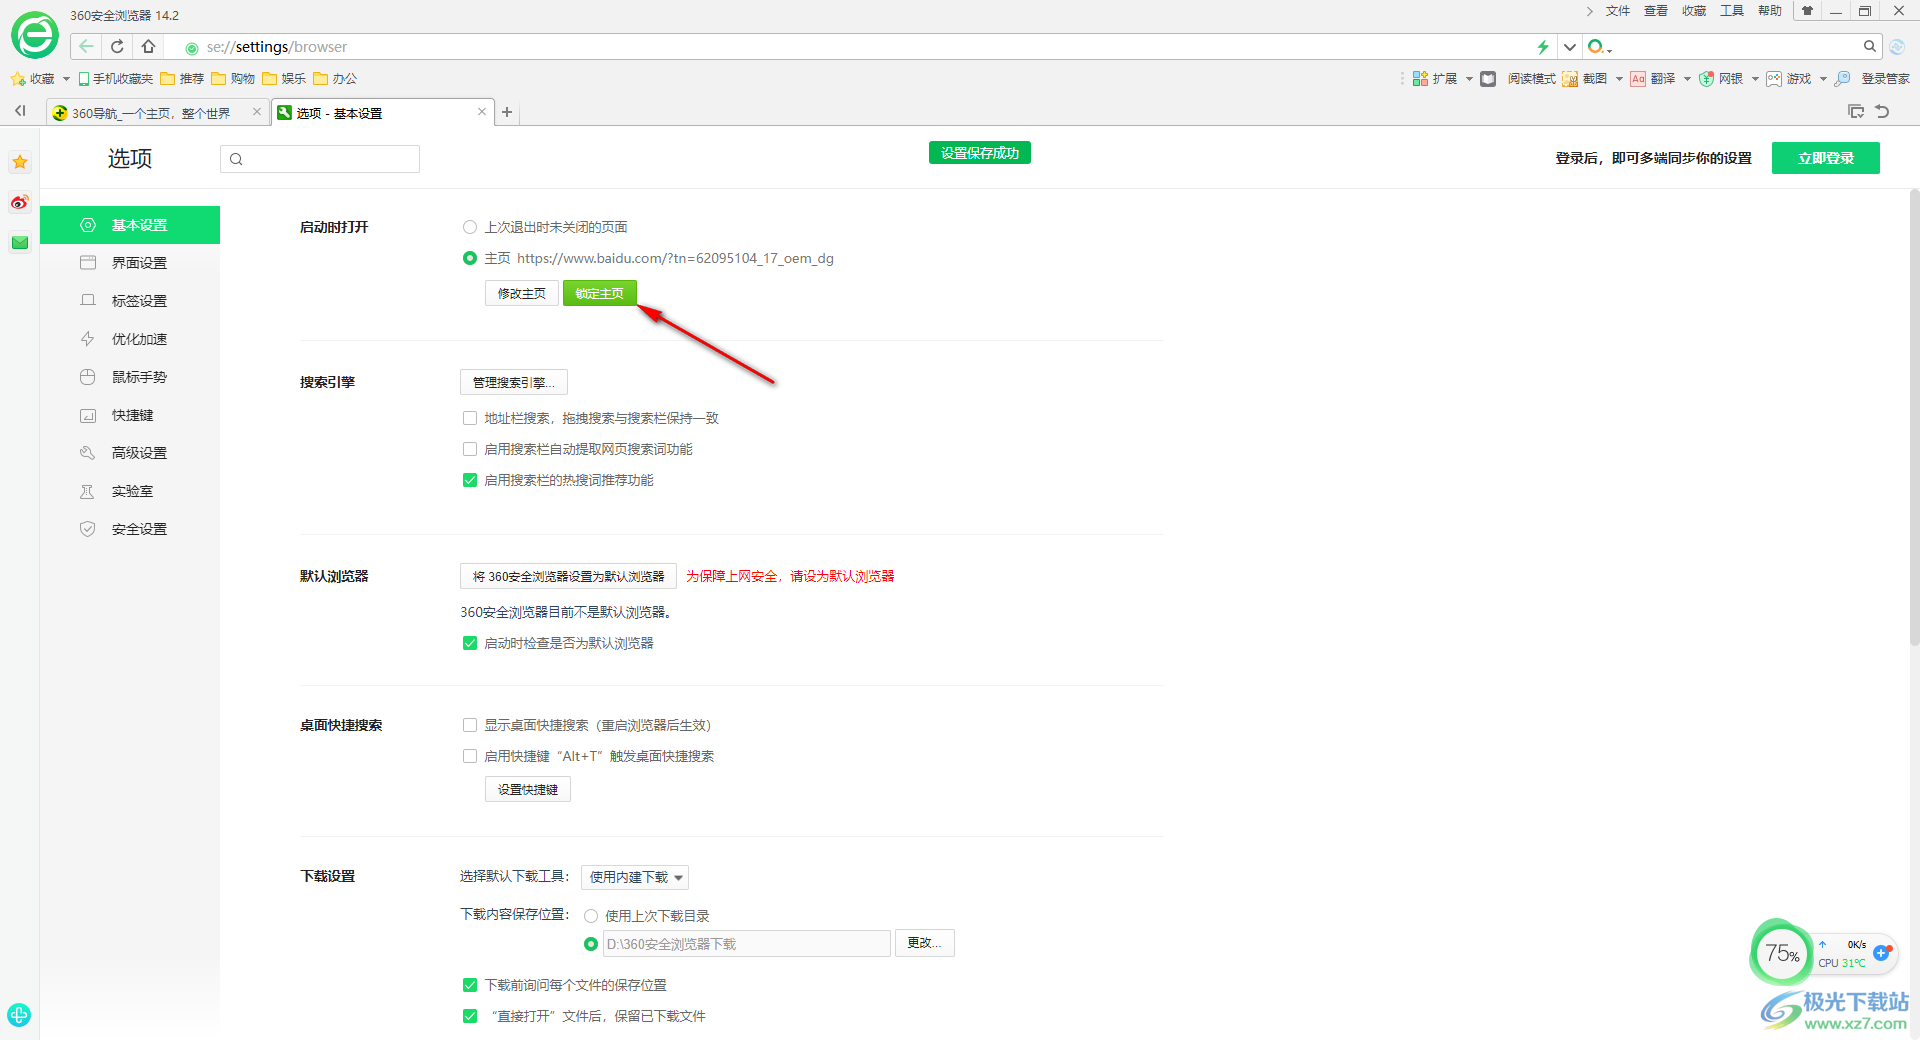This screenshot has height=1040, width=1920.
Task: Switch to 界面设置 settings section
Action: [x=130, y=263]
